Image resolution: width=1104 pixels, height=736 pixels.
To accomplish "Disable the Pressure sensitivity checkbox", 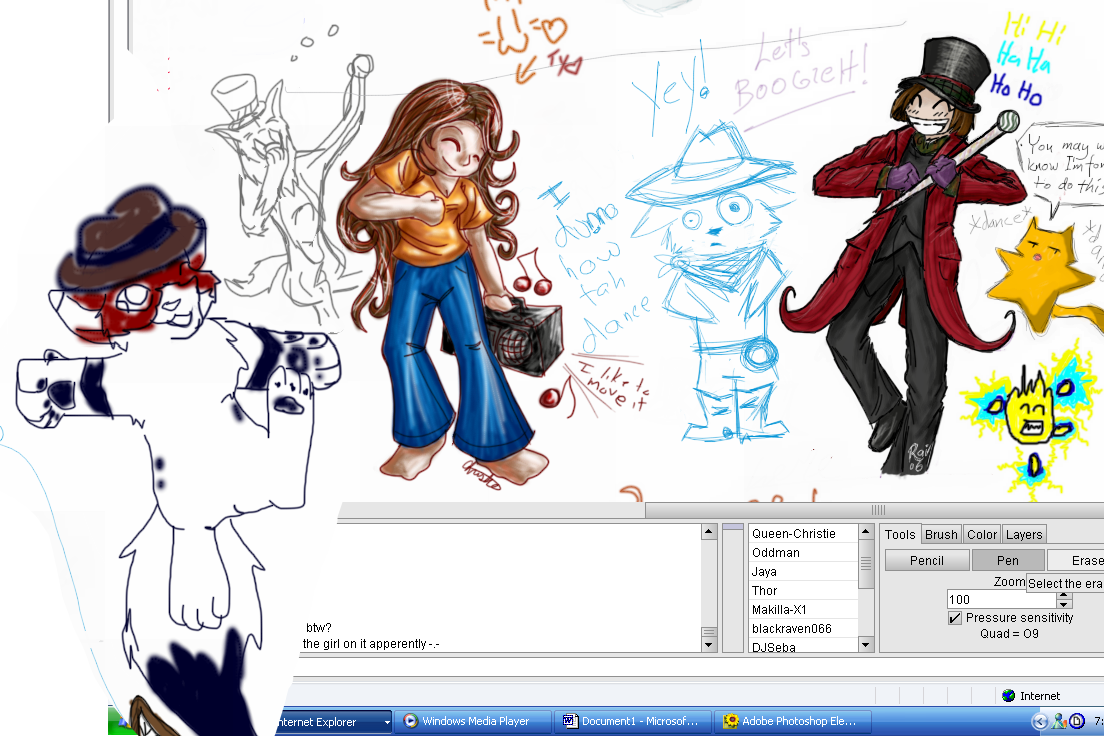I will 955,617.
